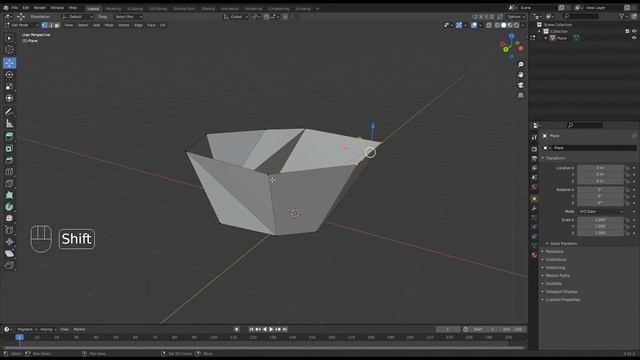Viewport: 640px width, 360px height.
Task: Select the Knife tool
Action: pos(9,184)
